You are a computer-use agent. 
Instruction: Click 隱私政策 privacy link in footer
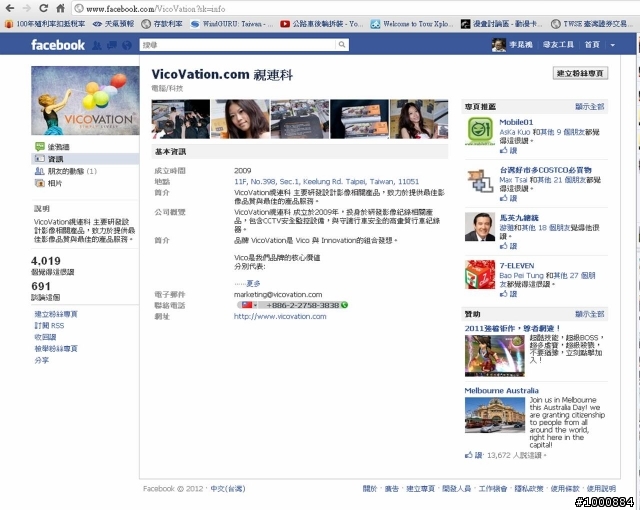pyautogui.click(x=529, y=488)
